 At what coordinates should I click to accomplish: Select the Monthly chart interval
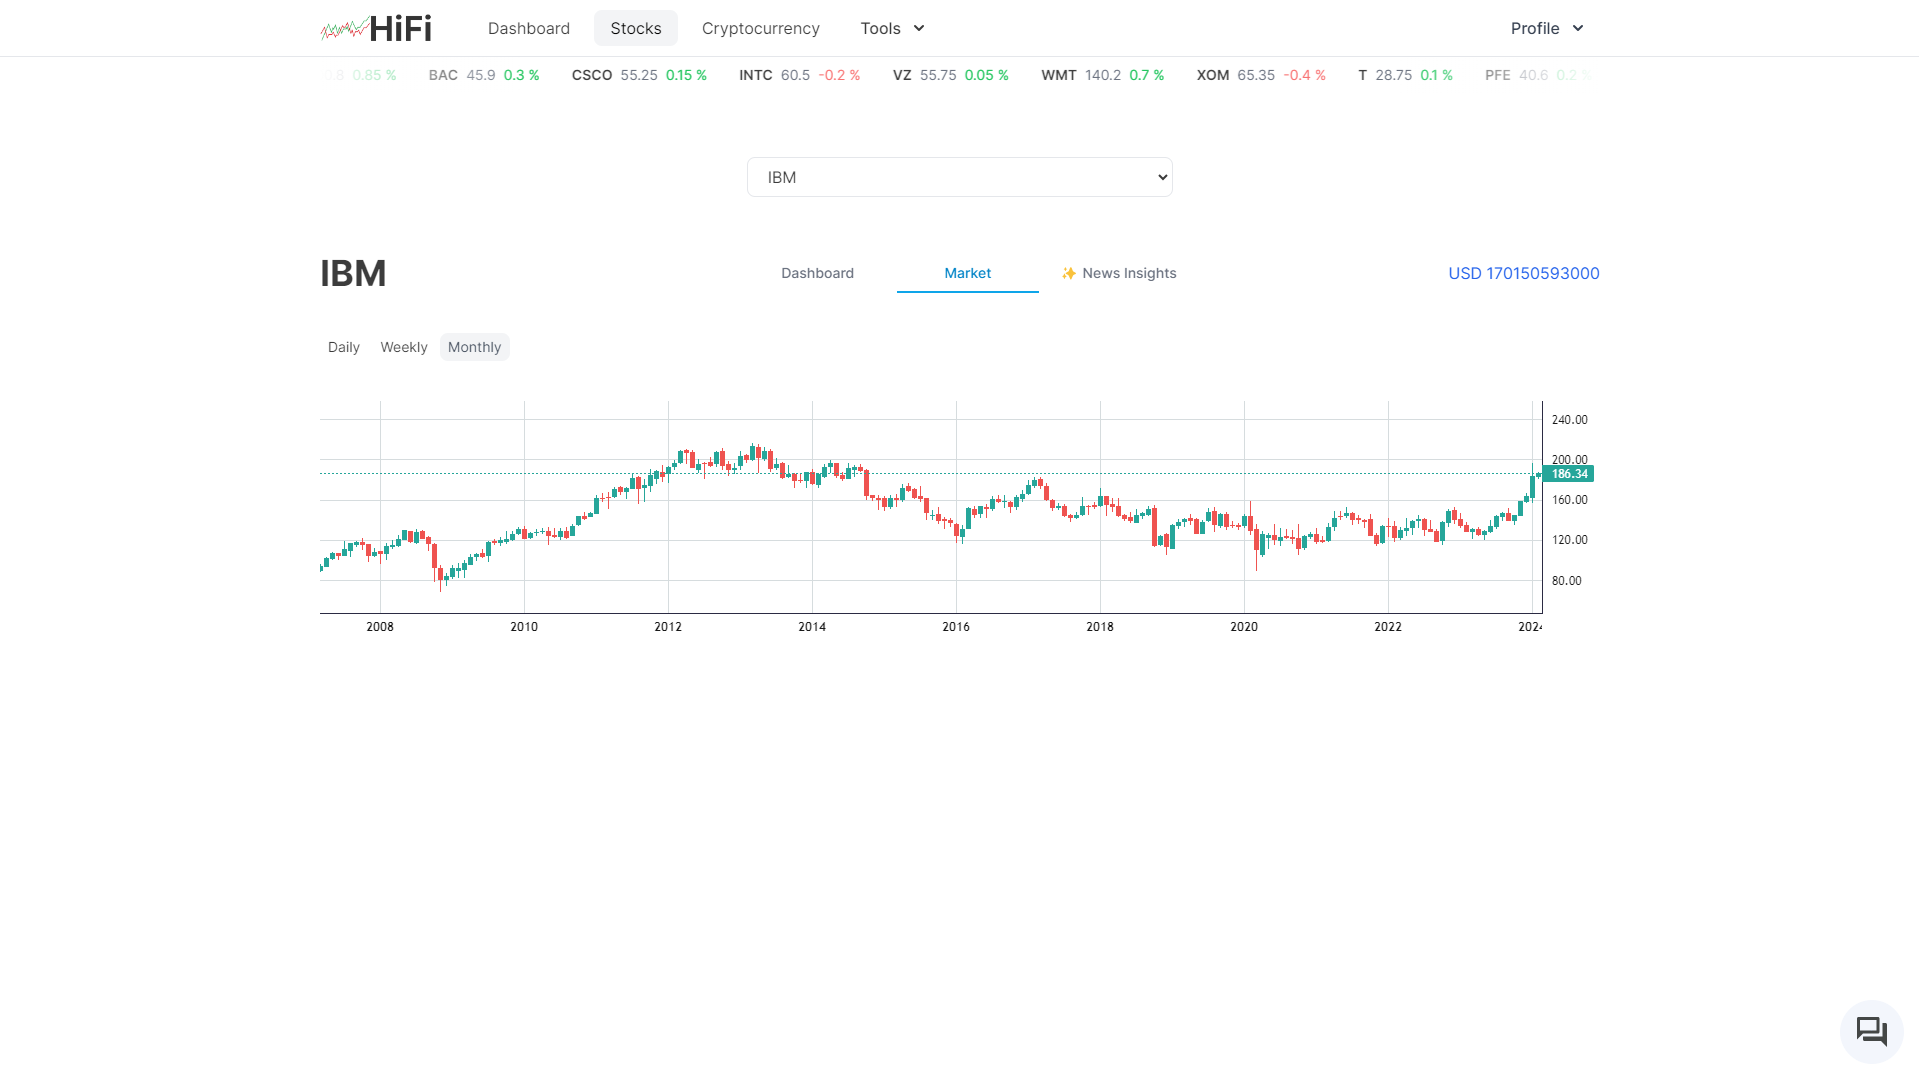475,347
